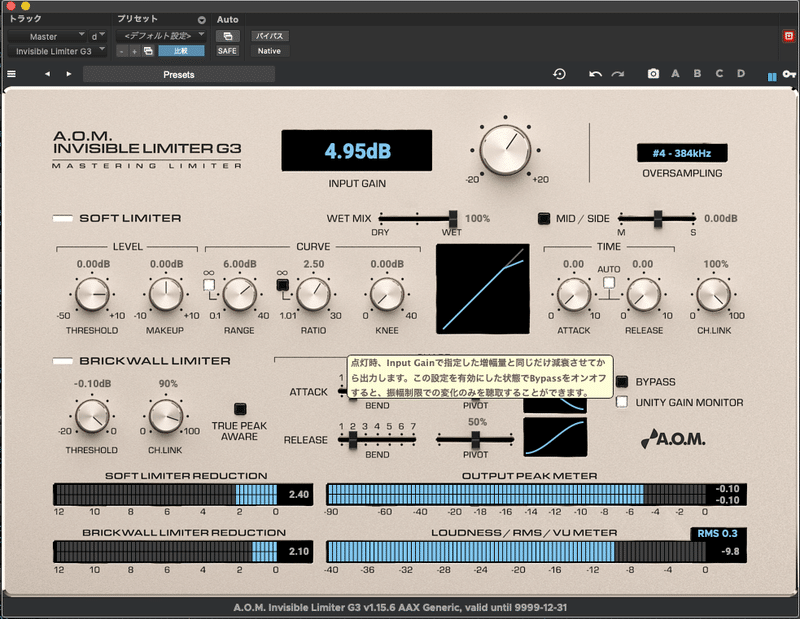Switch the RMS 0.3 meter mode

[x=718, y=533]
